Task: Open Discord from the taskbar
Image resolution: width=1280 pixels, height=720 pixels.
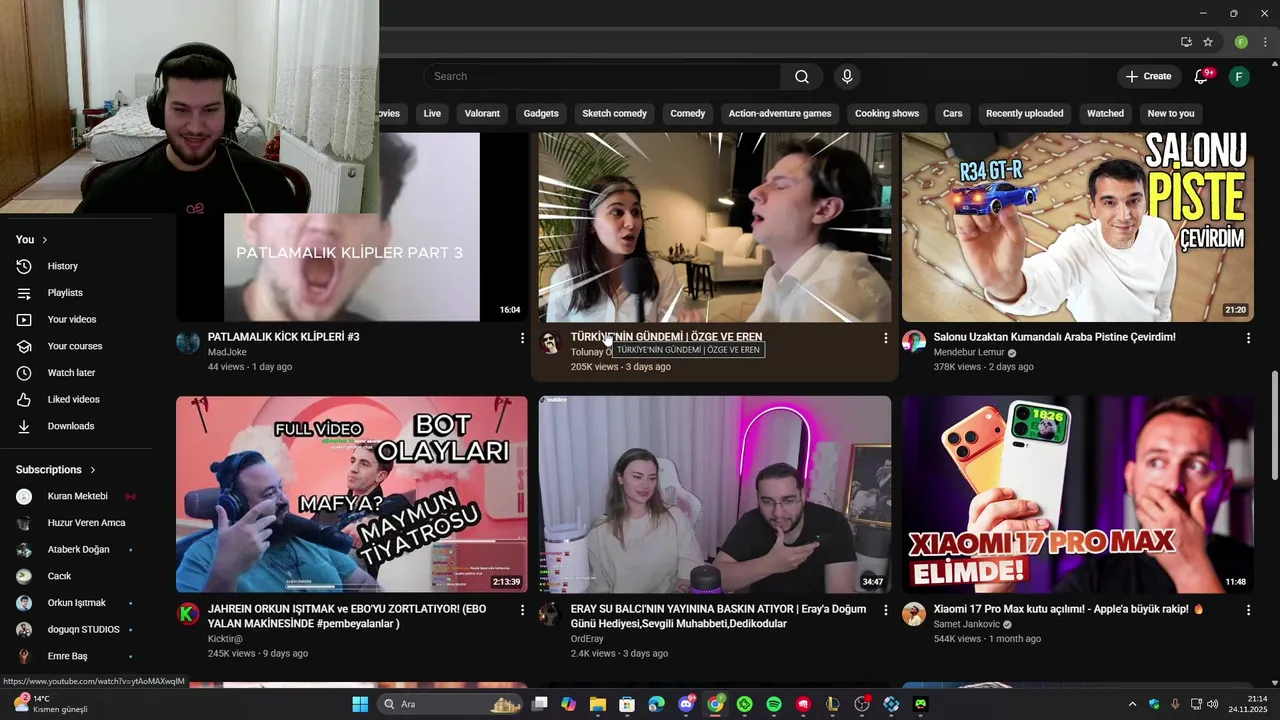Action: 686,704
